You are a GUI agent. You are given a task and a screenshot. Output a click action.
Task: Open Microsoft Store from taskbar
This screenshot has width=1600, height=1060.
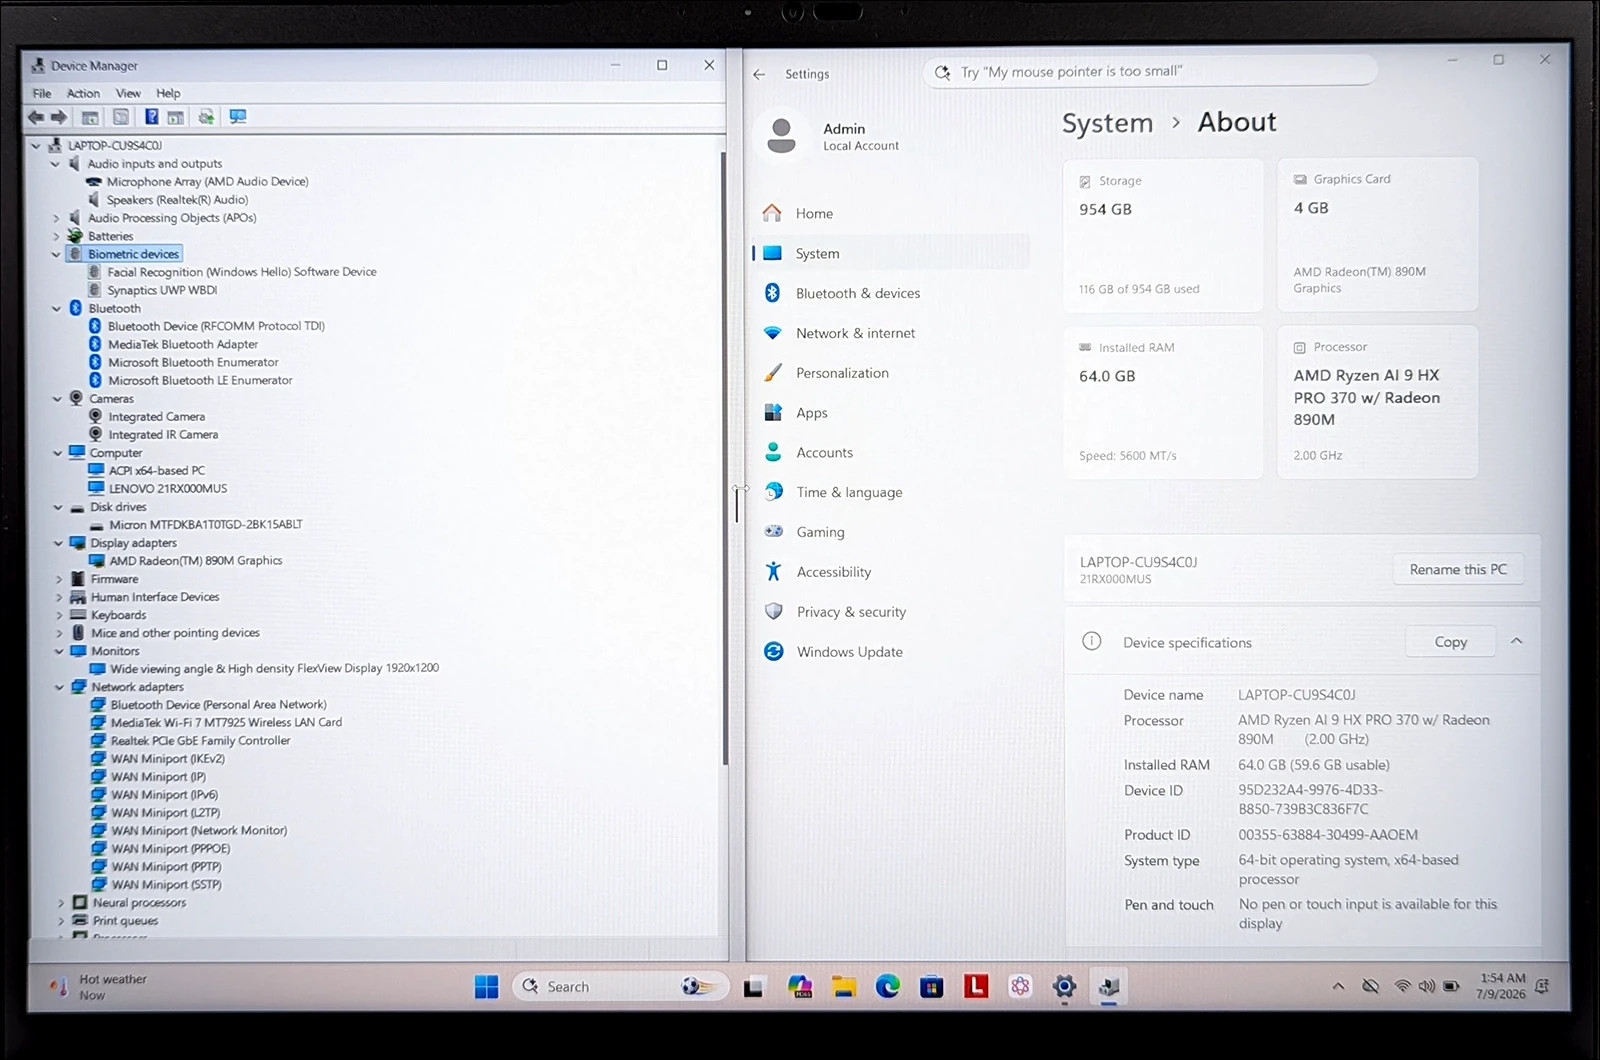(931, 987)
